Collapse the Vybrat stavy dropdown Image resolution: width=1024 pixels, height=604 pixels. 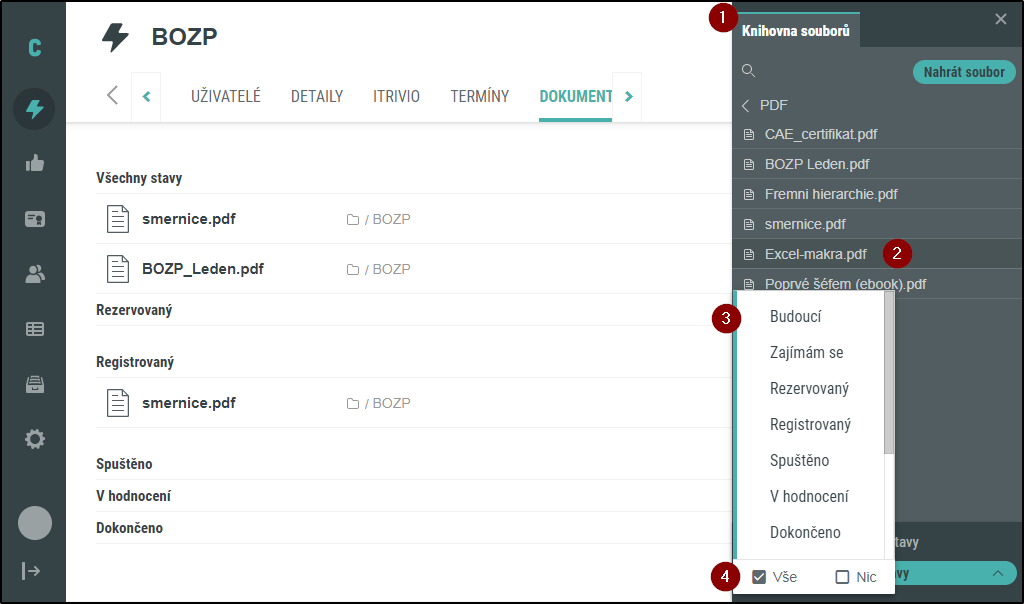coord(999,573)
